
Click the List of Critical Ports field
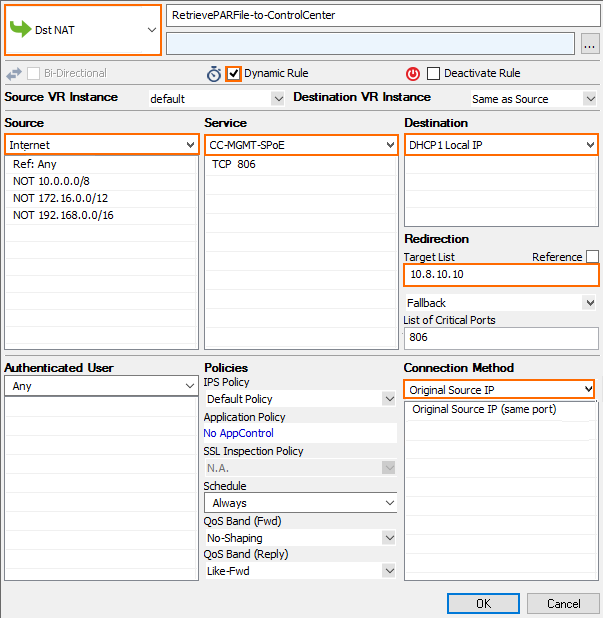501,338
